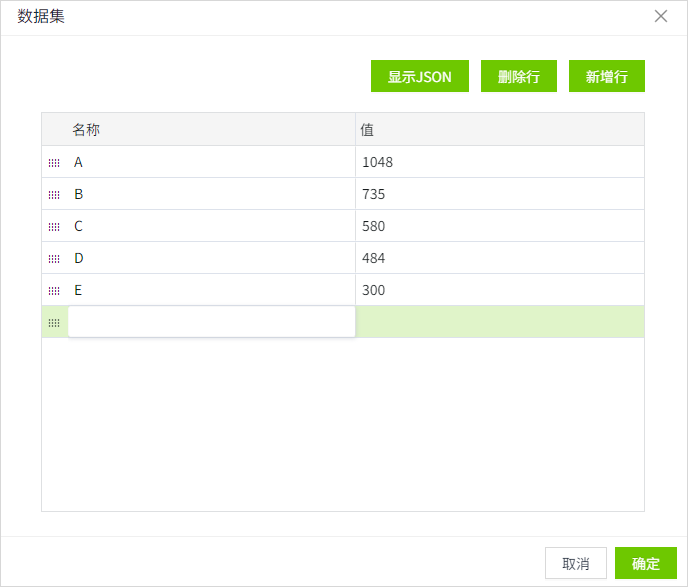Image resolution: width=688 pixels, height=587 pixels.
Task: Cancel the dialog with 取消
Action: [x=576, y=563]
